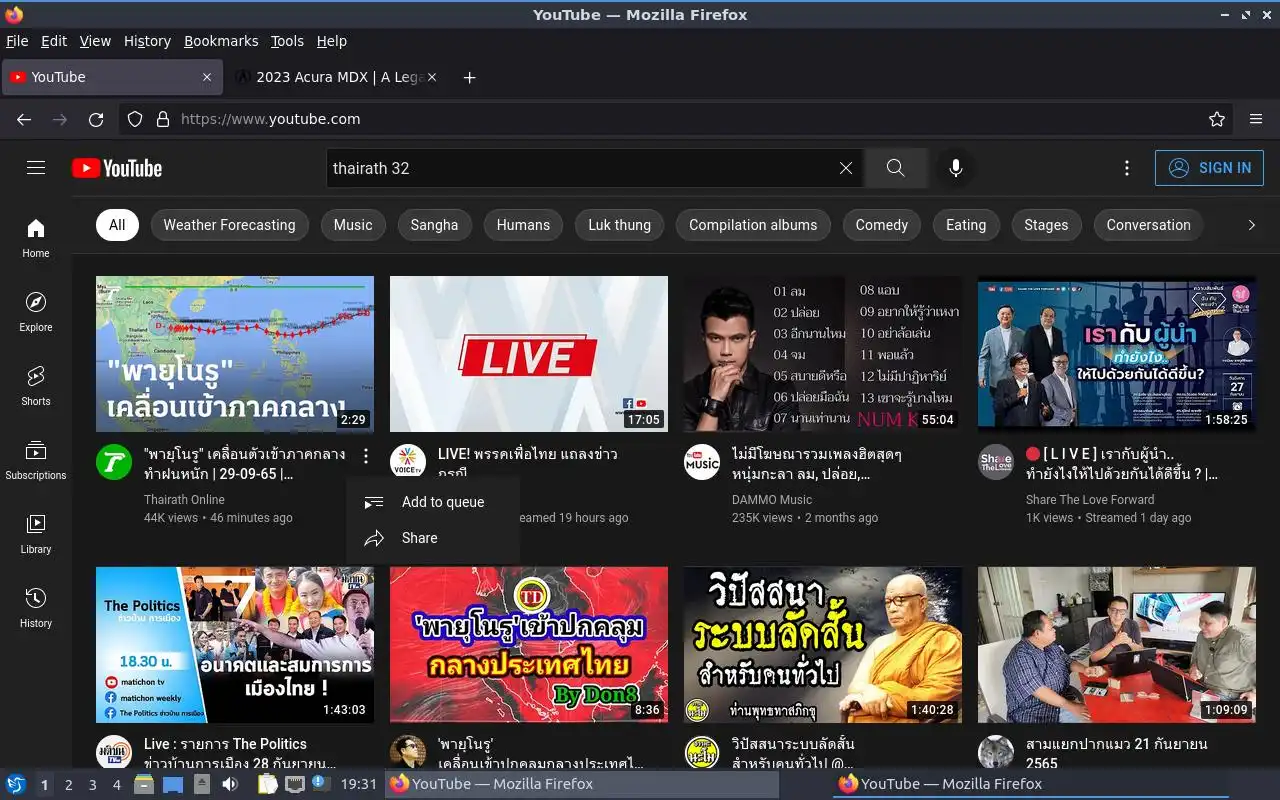Select the Stages filter chip
This screenshot has width=1280, height=800.
[1046, 225]
